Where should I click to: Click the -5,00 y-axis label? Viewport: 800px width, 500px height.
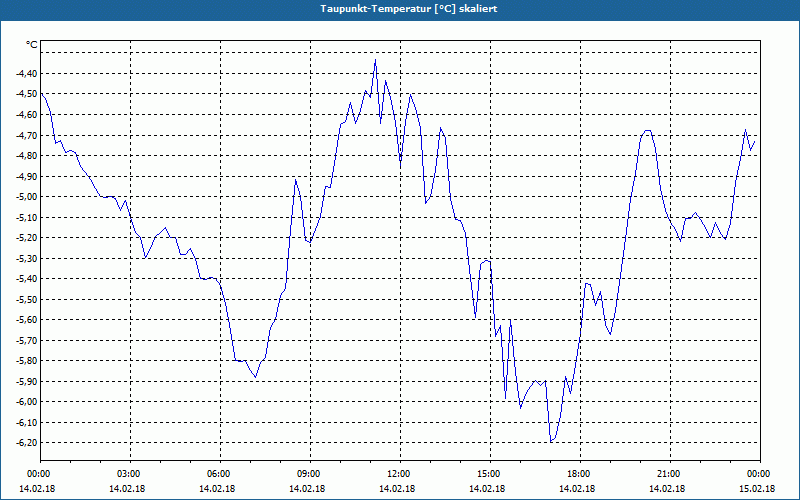pos(27,197)
